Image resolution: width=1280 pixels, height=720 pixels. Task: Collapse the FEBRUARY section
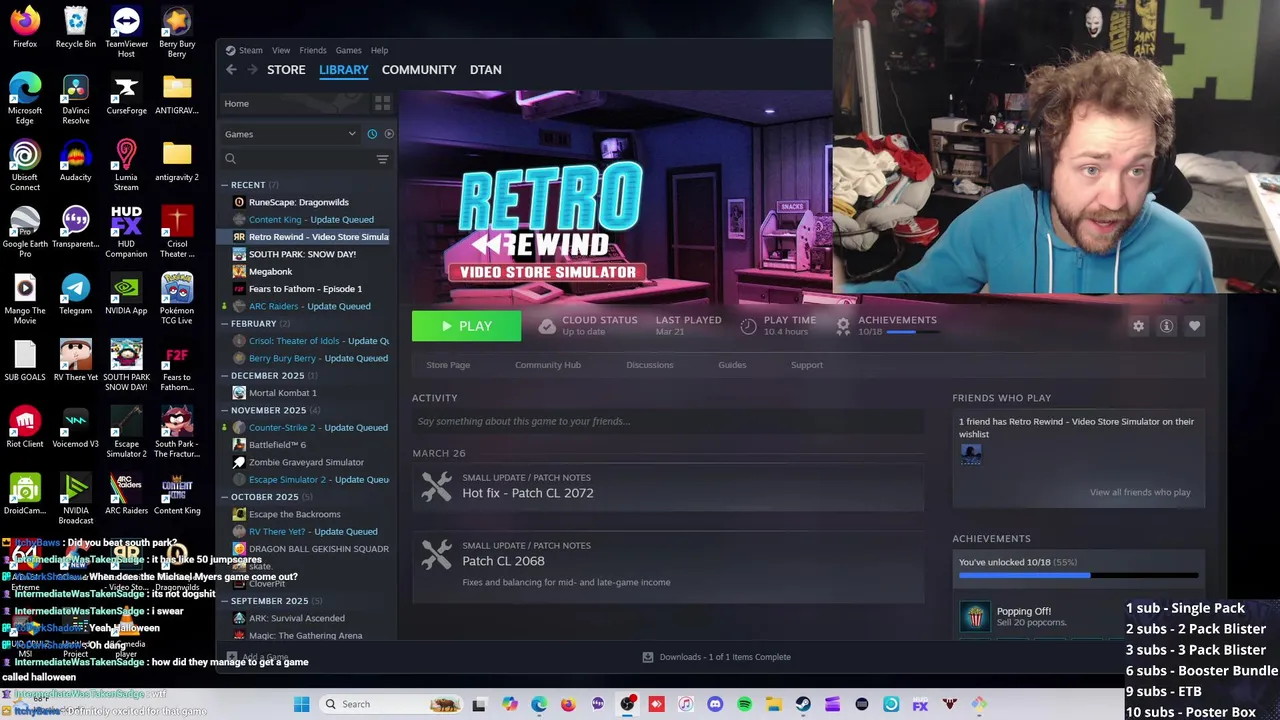click(225, 324)
